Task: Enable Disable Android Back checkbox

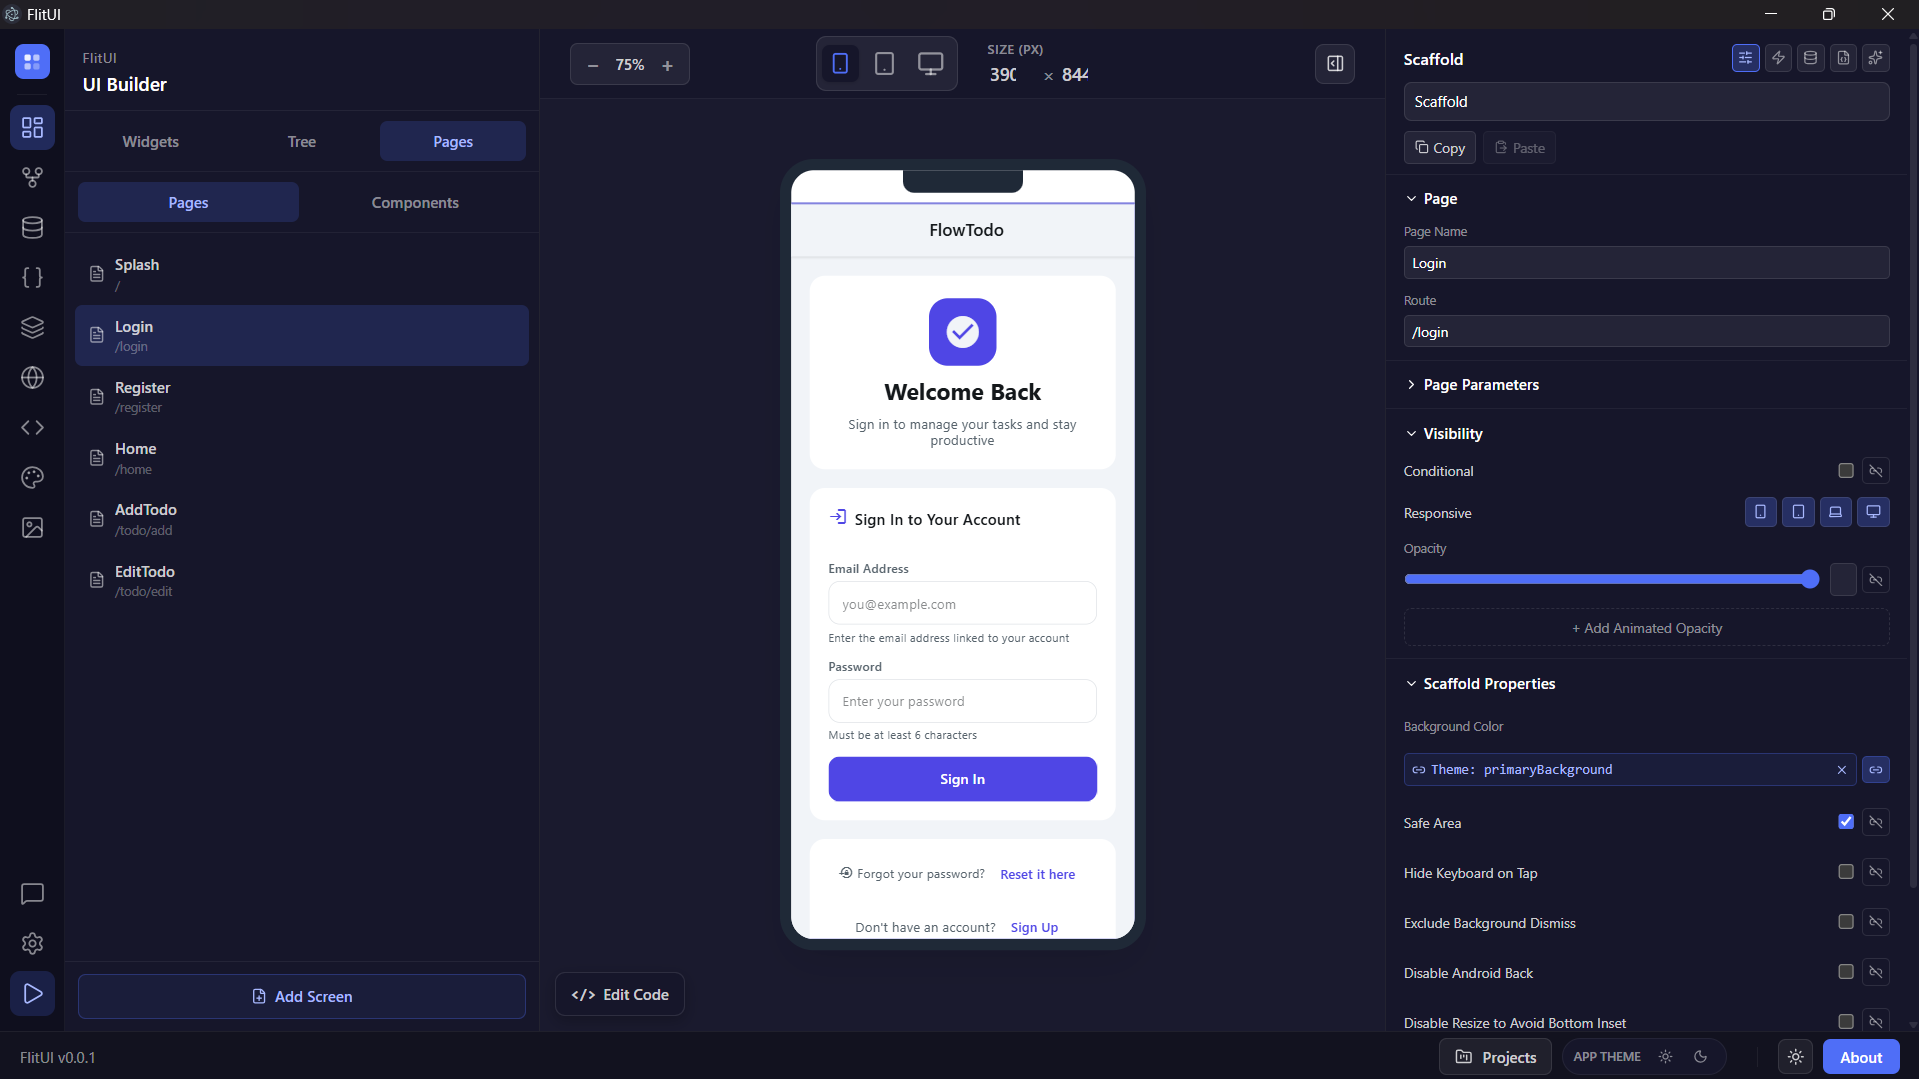Action: tap(1846, 972)
